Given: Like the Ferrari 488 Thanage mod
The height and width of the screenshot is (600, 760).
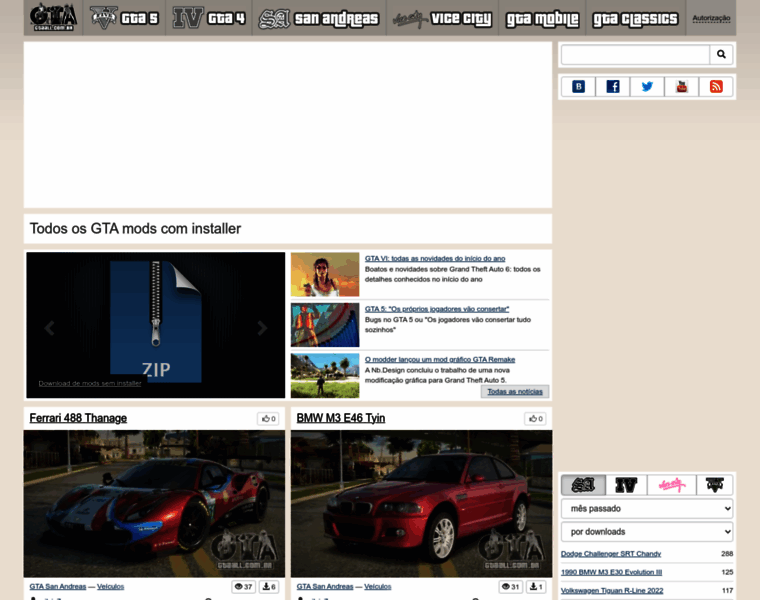Looking at the screenshot, I should click(268, 419).
